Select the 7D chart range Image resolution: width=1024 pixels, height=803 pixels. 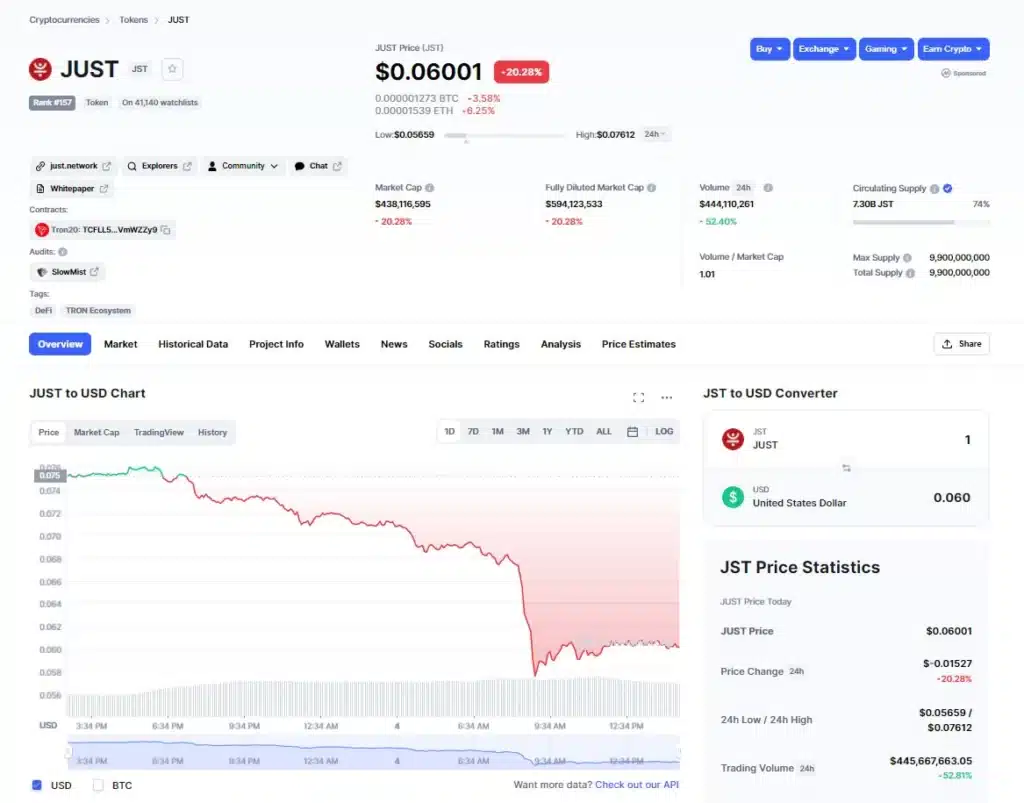click(x=473, y=432)
